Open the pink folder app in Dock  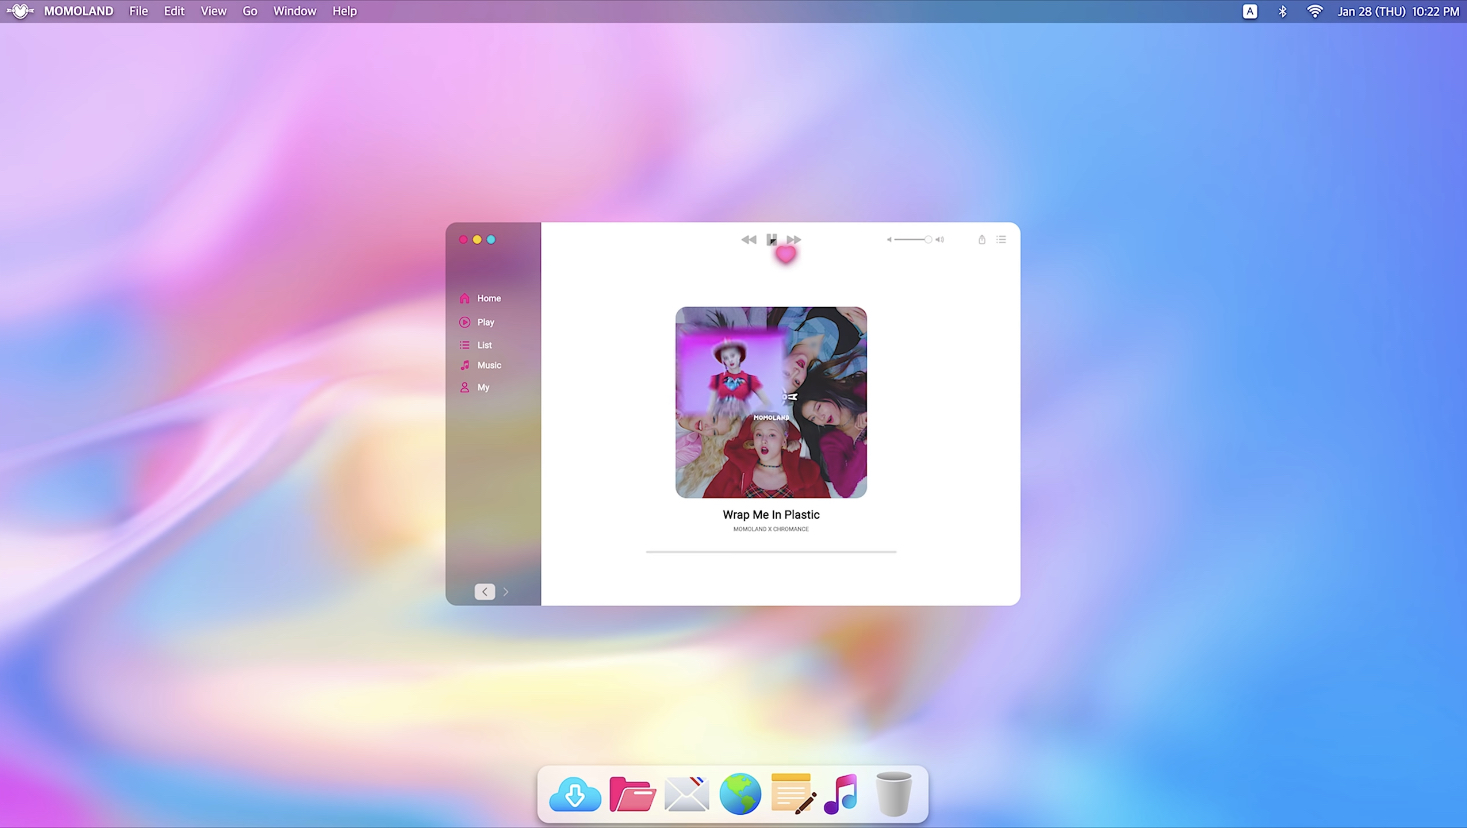[x=632, y=794]
